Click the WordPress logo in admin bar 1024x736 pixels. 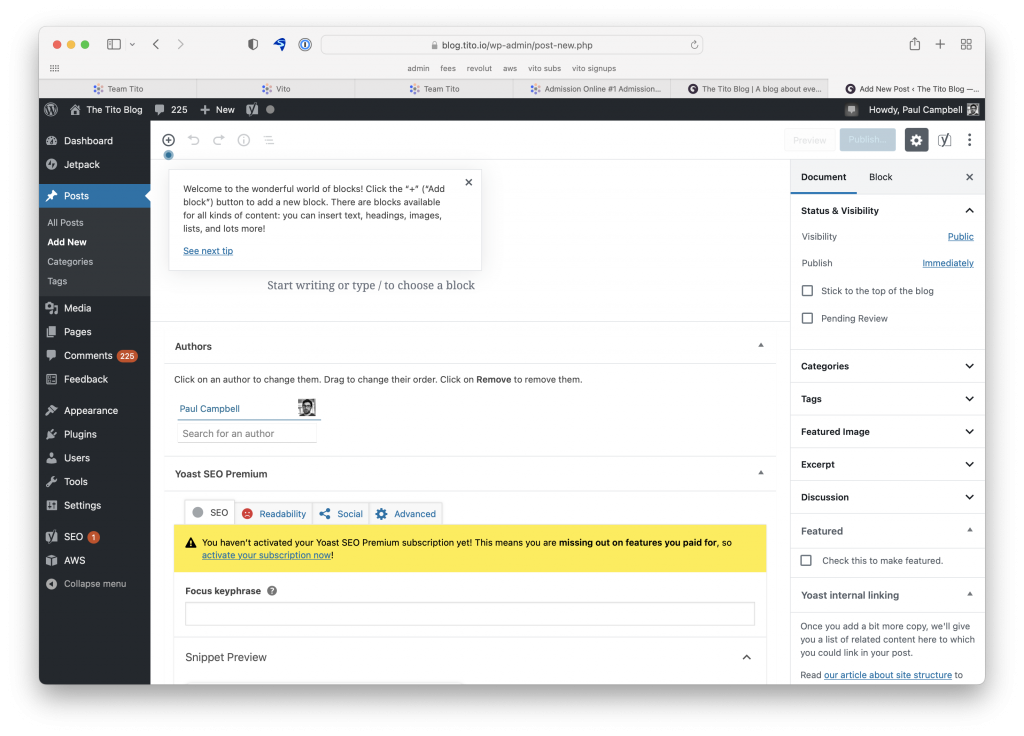click(51, 110)
